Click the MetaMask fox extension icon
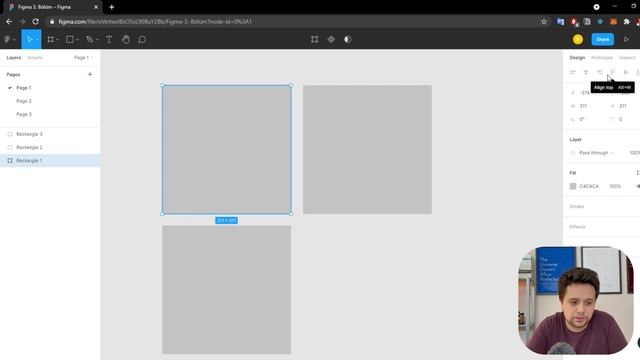The image size is (640, 360). click(613, 22)
